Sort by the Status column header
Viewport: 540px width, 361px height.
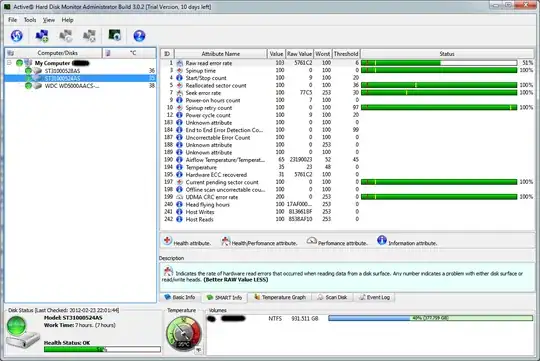pyautogui.click(x=447, y=54)
